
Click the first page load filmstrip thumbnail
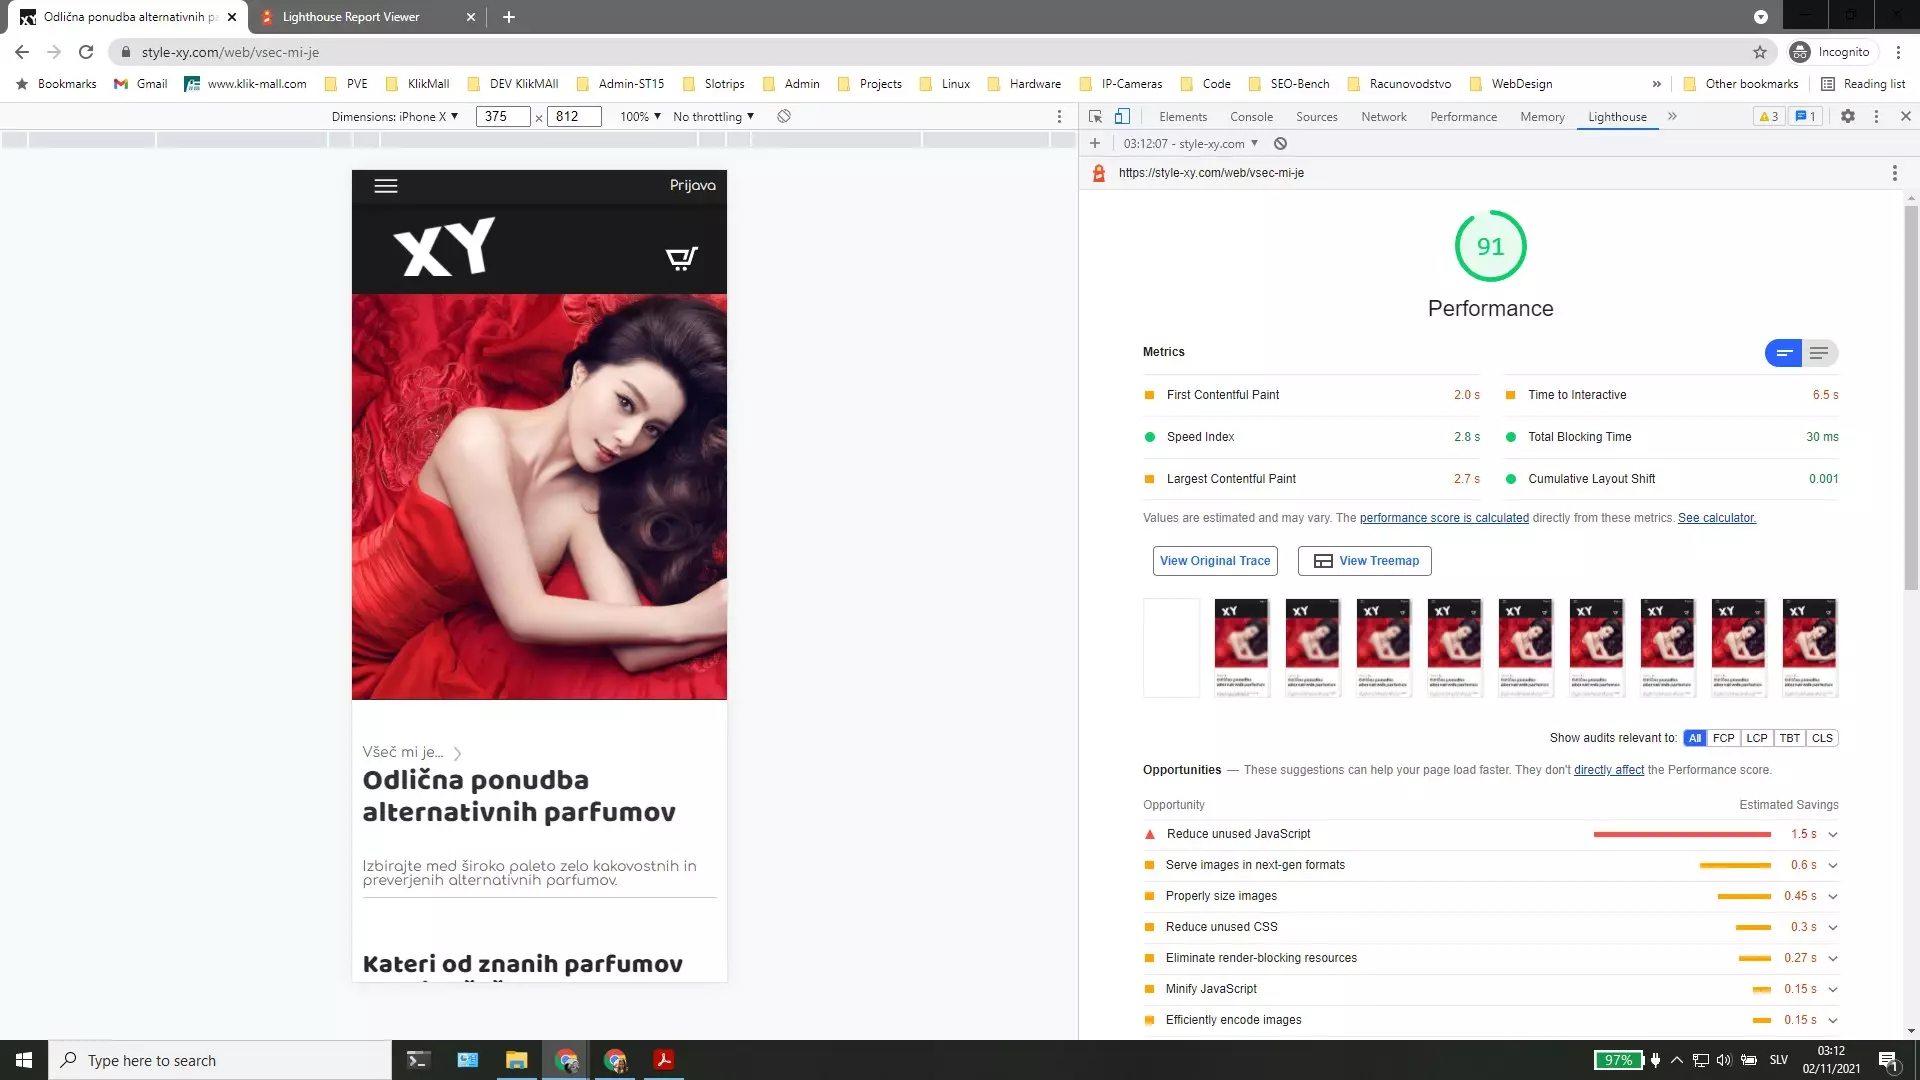[1170, 647]
